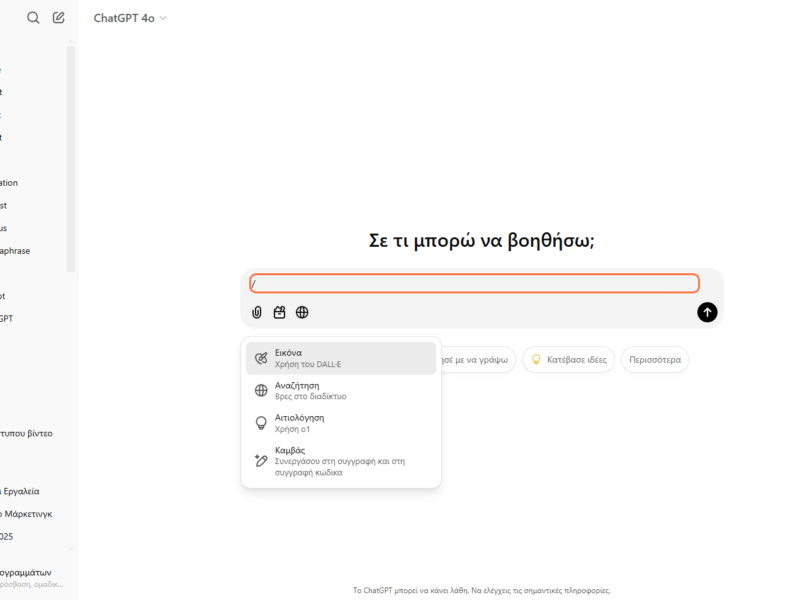Attach a file using the paperclip icon

(x=257, y=312)
